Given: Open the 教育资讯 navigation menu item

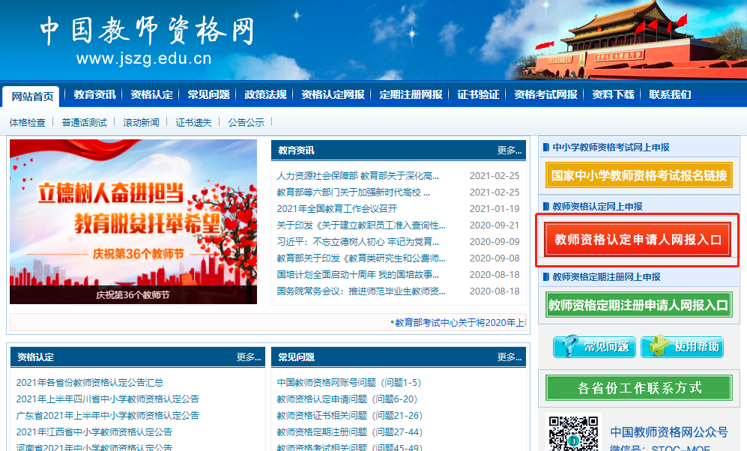Looking at the screenshot, I should (95, 95).
